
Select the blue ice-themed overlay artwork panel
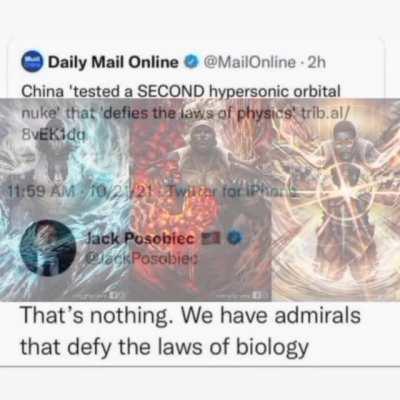[65, 200]
